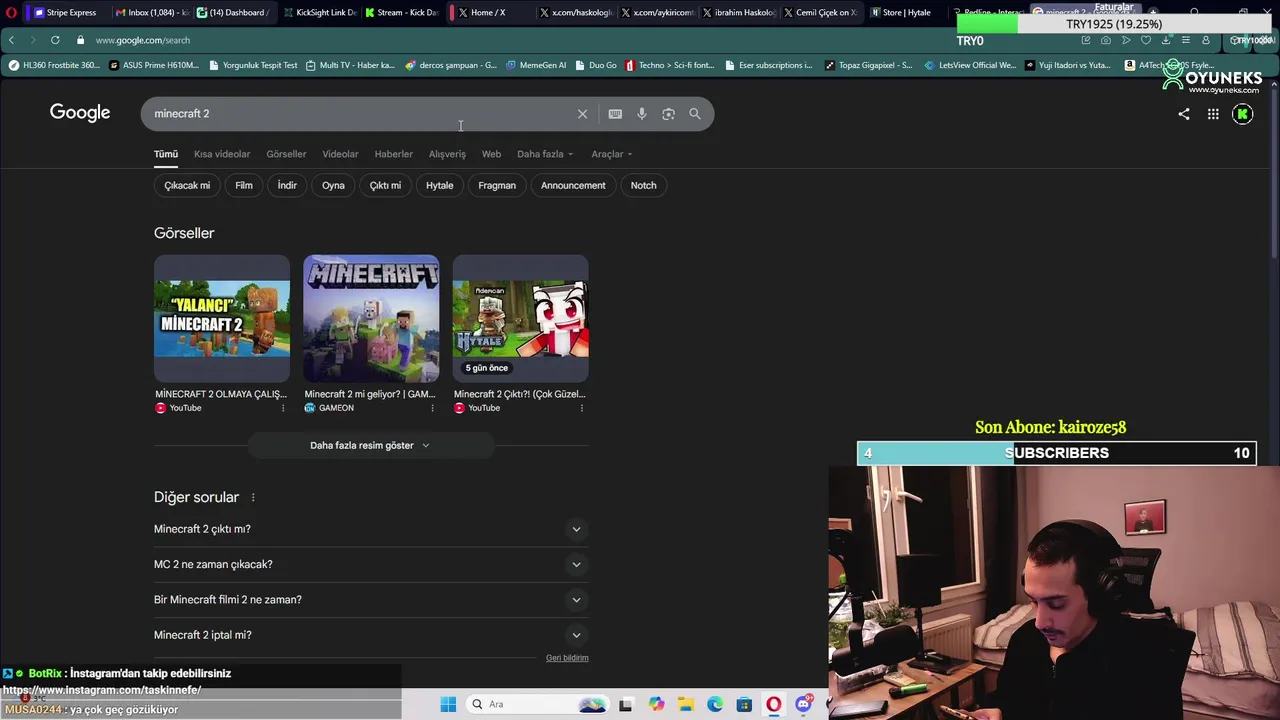Search by image with Google Lens icon
Screen dimensions: 1280x720
coord(668,114)
